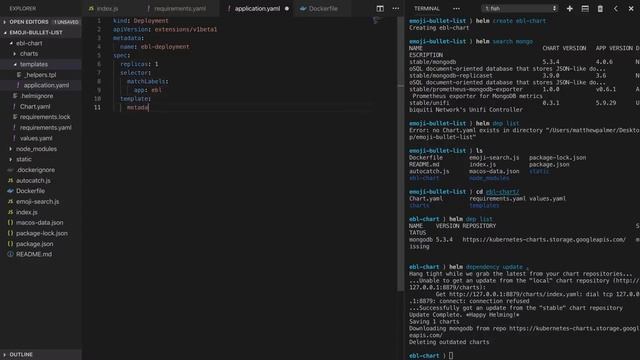Click the JS icon beside emoji-search.js
The image size is (640, 360).
pos(11,202)
